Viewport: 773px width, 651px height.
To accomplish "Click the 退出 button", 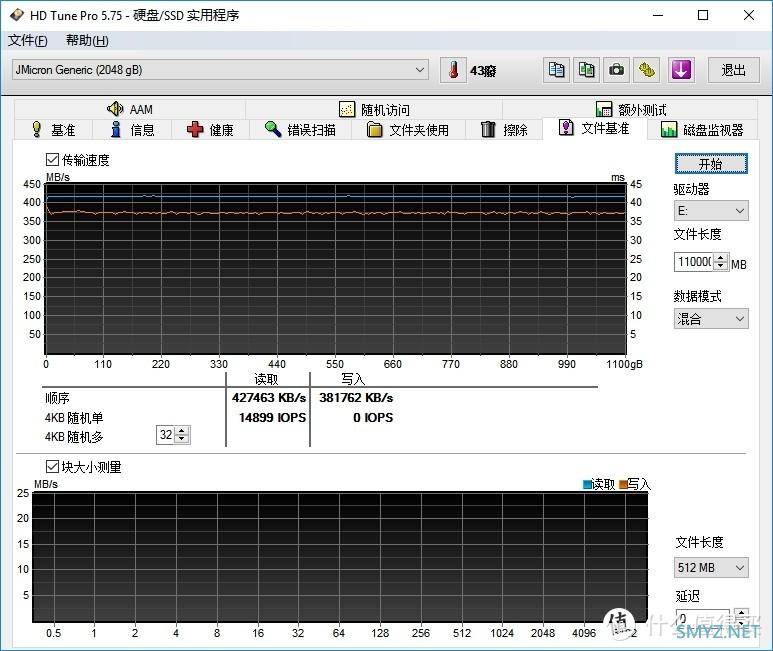I will pos(733,70).
